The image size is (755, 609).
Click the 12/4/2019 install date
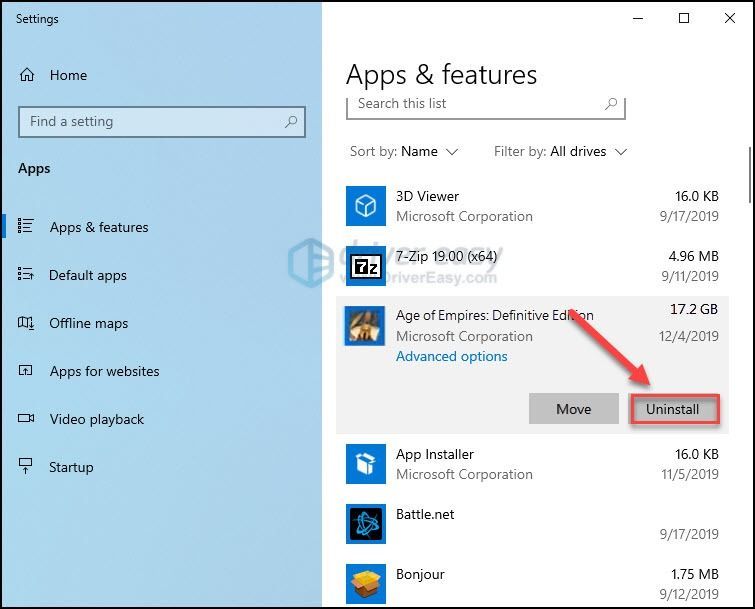tap(689, 336)
